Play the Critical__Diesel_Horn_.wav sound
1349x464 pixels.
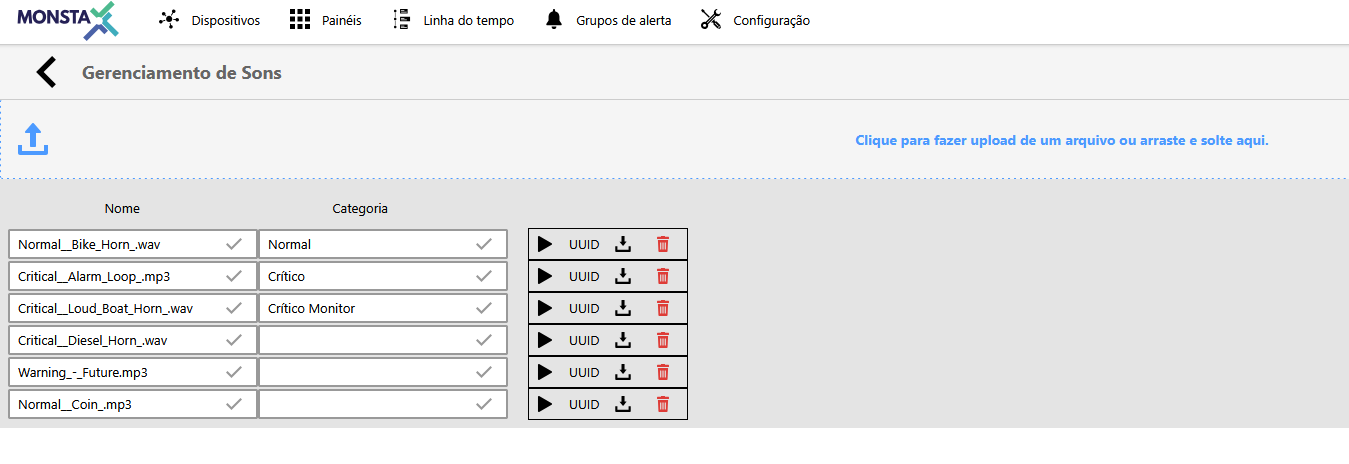[544, 340]
